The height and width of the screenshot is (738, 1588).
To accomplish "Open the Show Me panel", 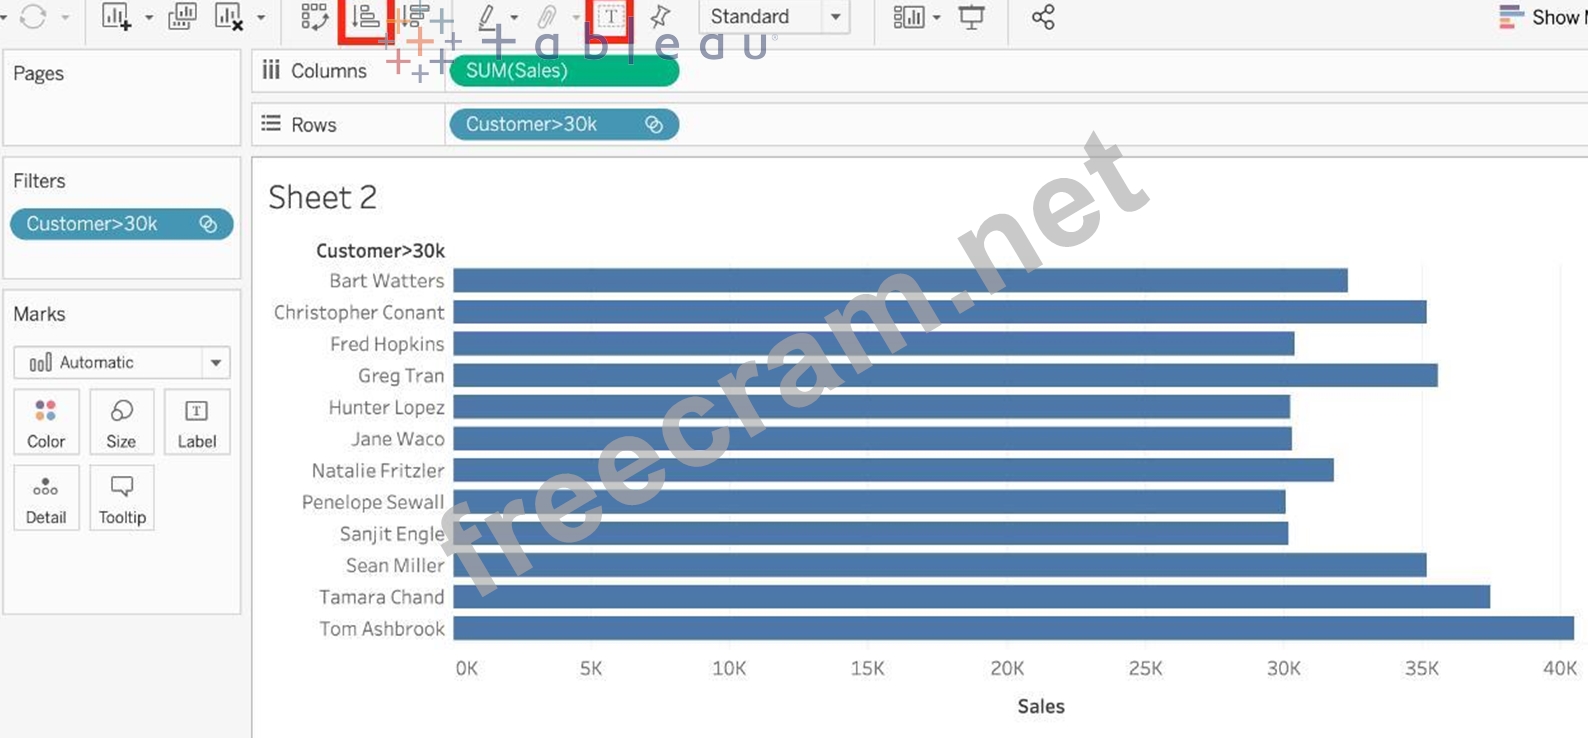I will coord(1540,17).
